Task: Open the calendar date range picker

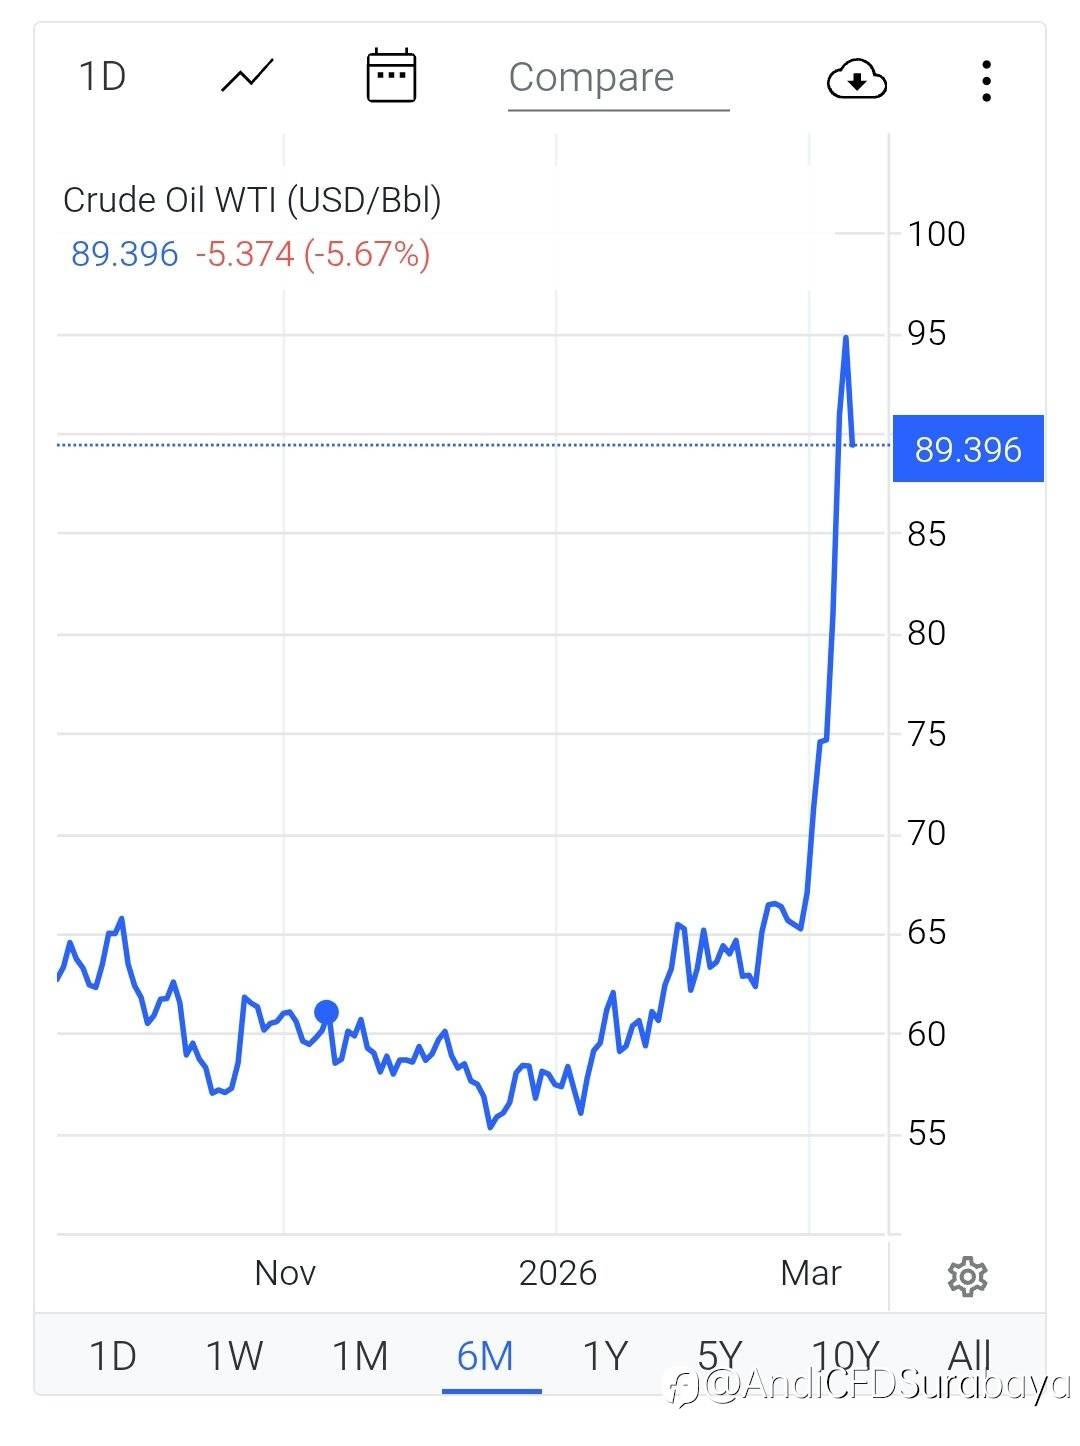Action: coord(391,76)
